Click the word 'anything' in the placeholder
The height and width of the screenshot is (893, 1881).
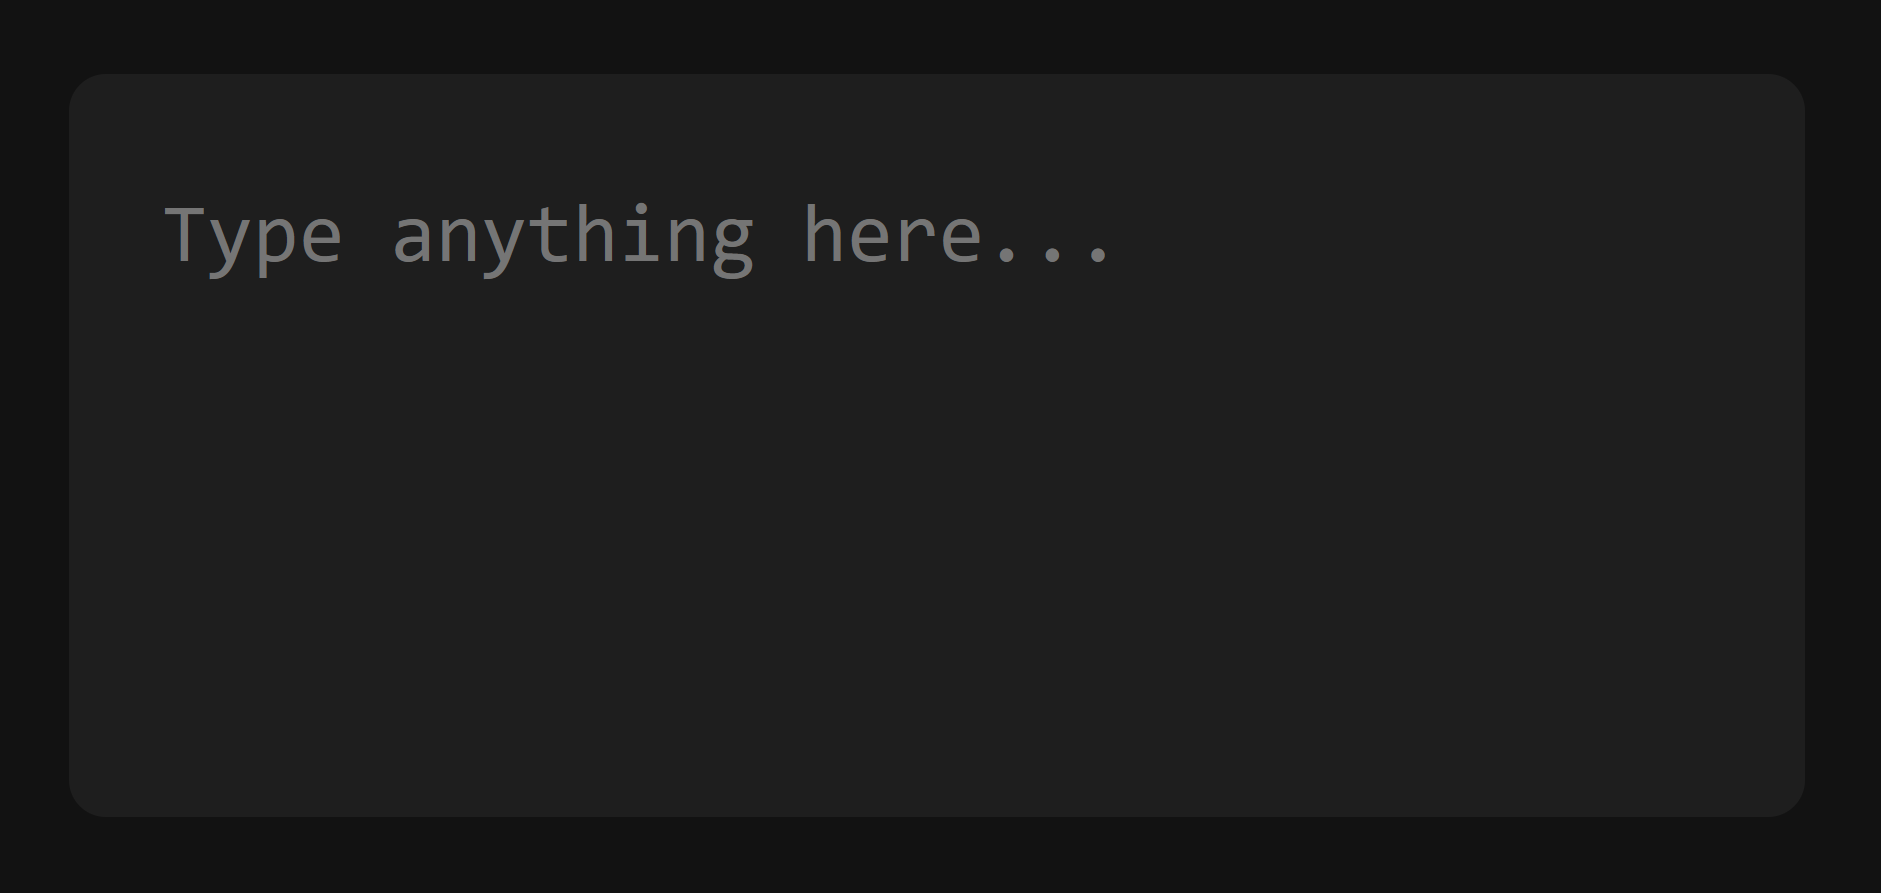click(x=573, y=236)
